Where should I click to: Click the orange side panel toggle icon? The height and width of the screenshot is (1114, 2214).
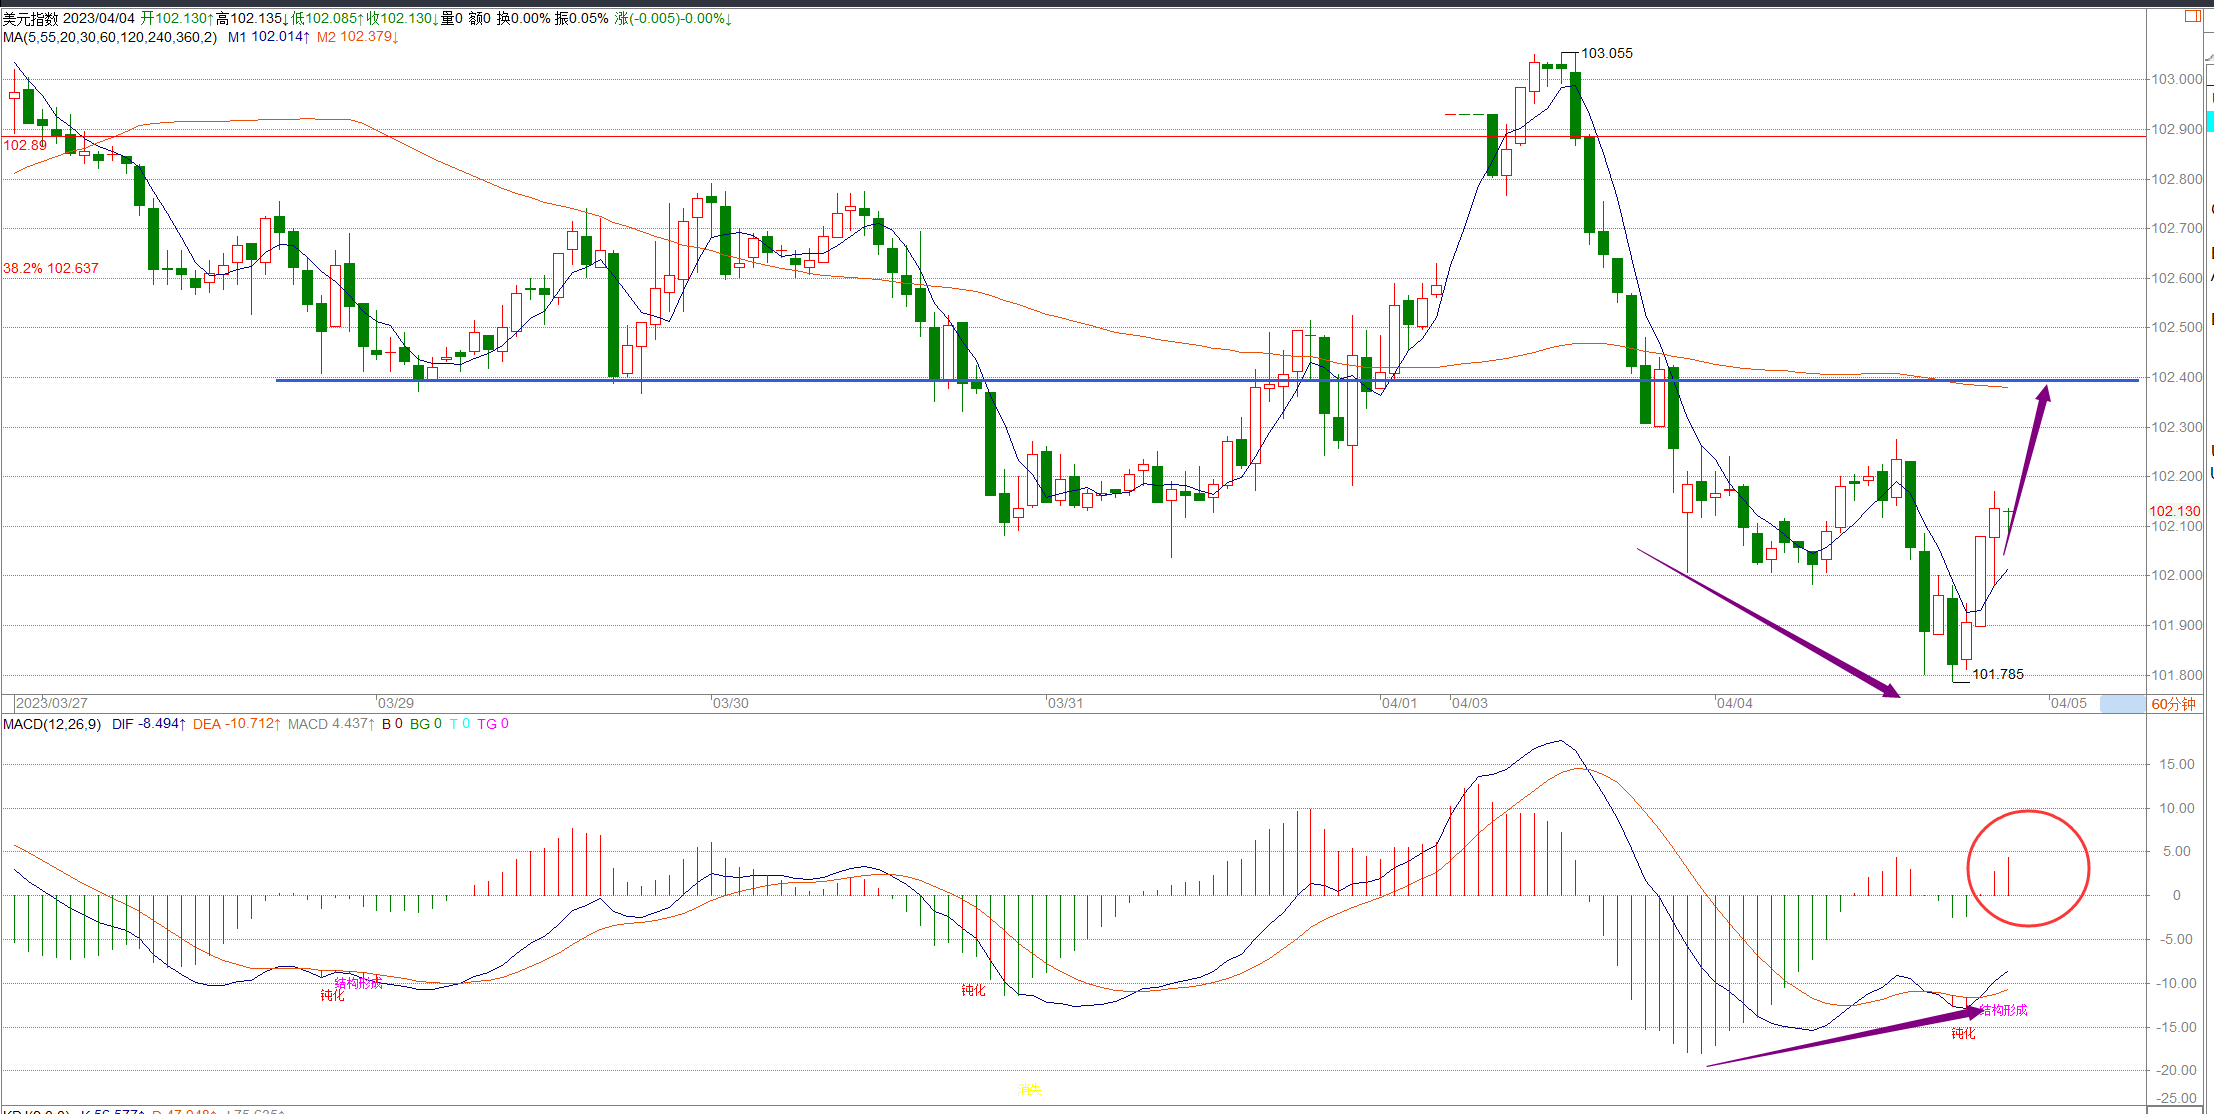click(2193, 16)
